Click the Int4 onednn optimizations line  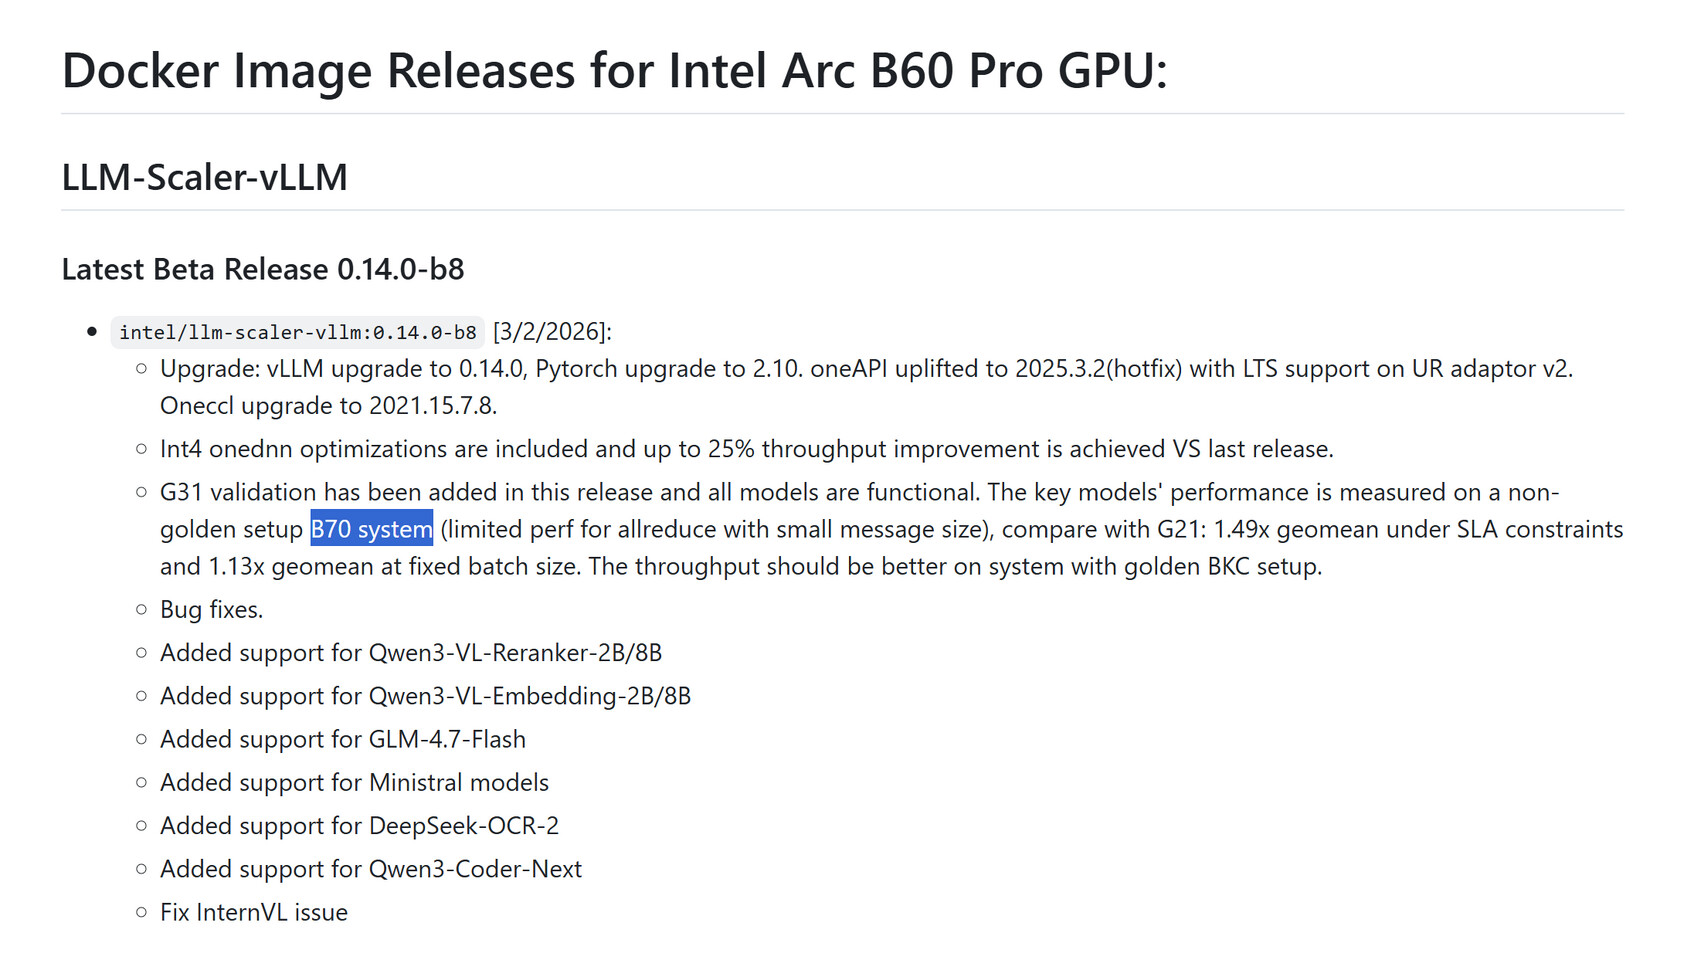pos(746,449)
